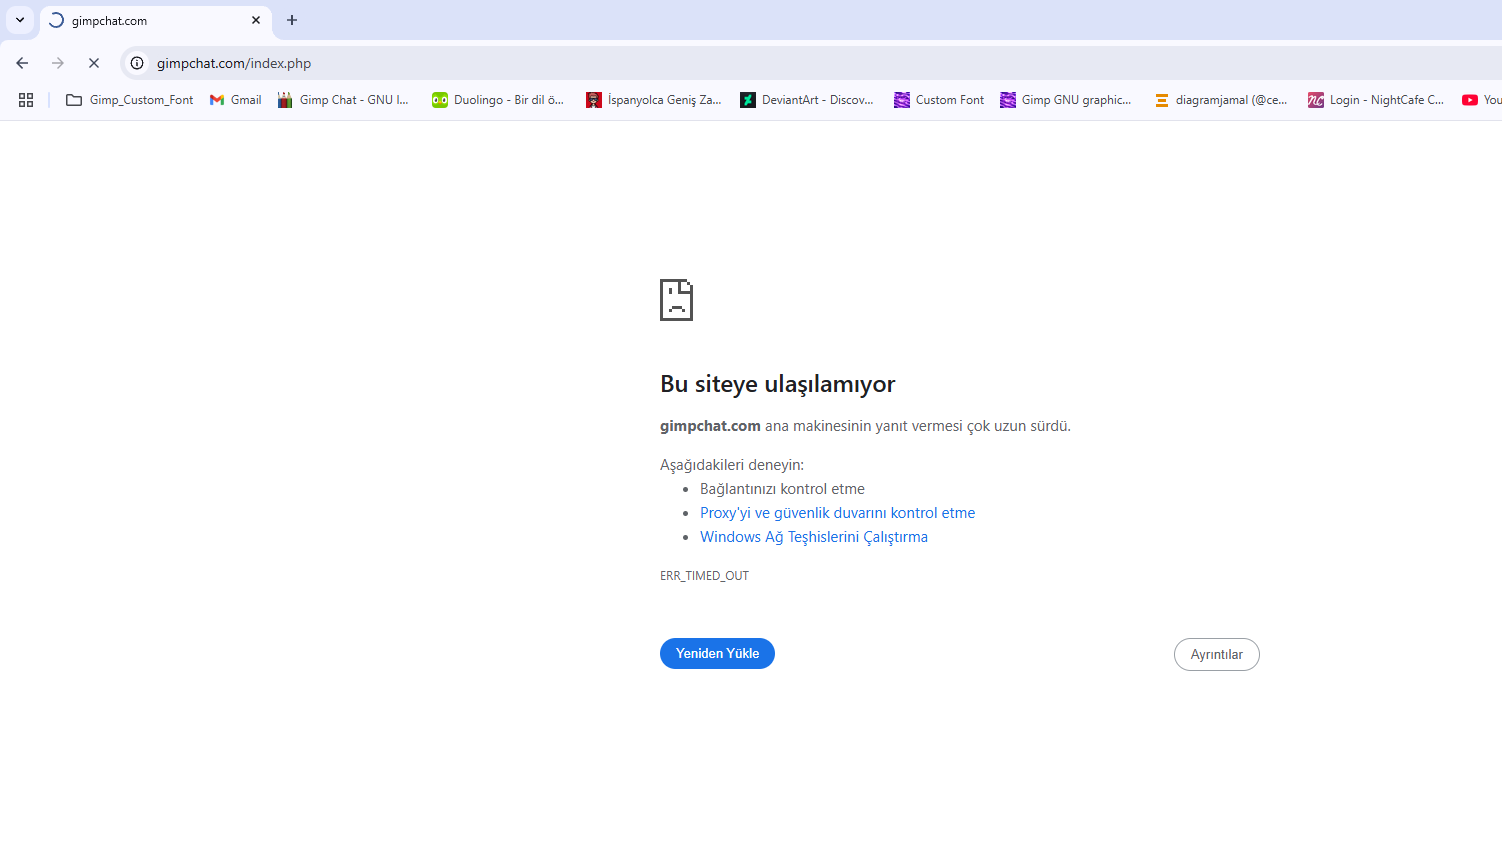
Task: Open the Gimp_Custom_Font bookmark folder
Action: [x=130, y=100]
